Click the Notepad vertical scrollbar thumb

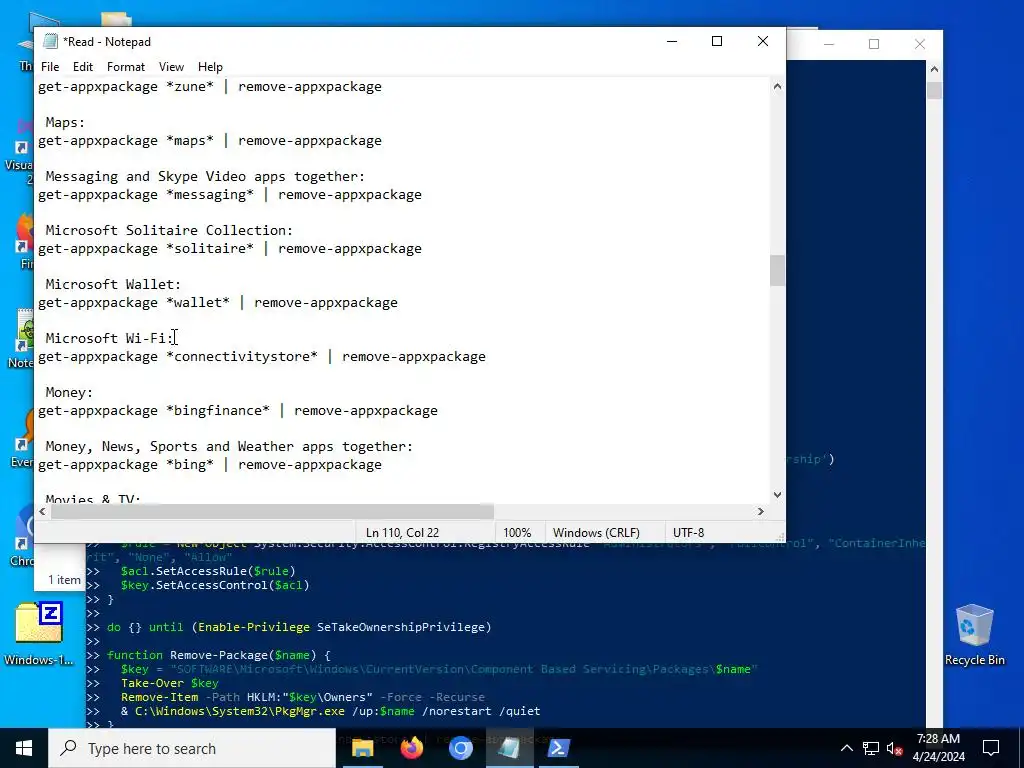777,270
